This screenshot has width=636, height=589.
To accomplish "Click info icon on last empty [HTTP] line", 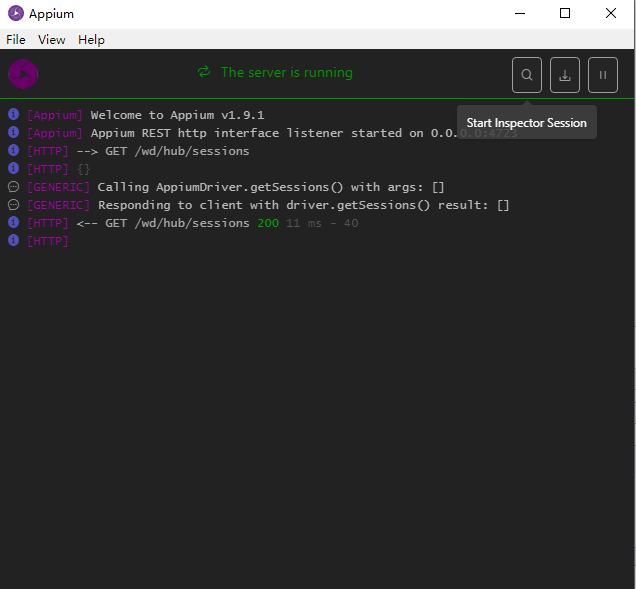I will 13,240.
